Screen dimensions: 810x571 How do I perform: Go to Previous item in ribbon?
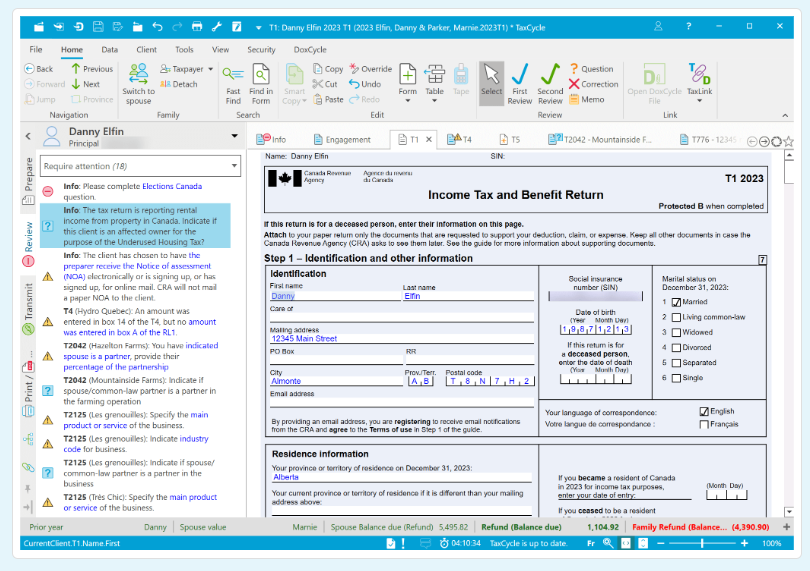[91, 69]
